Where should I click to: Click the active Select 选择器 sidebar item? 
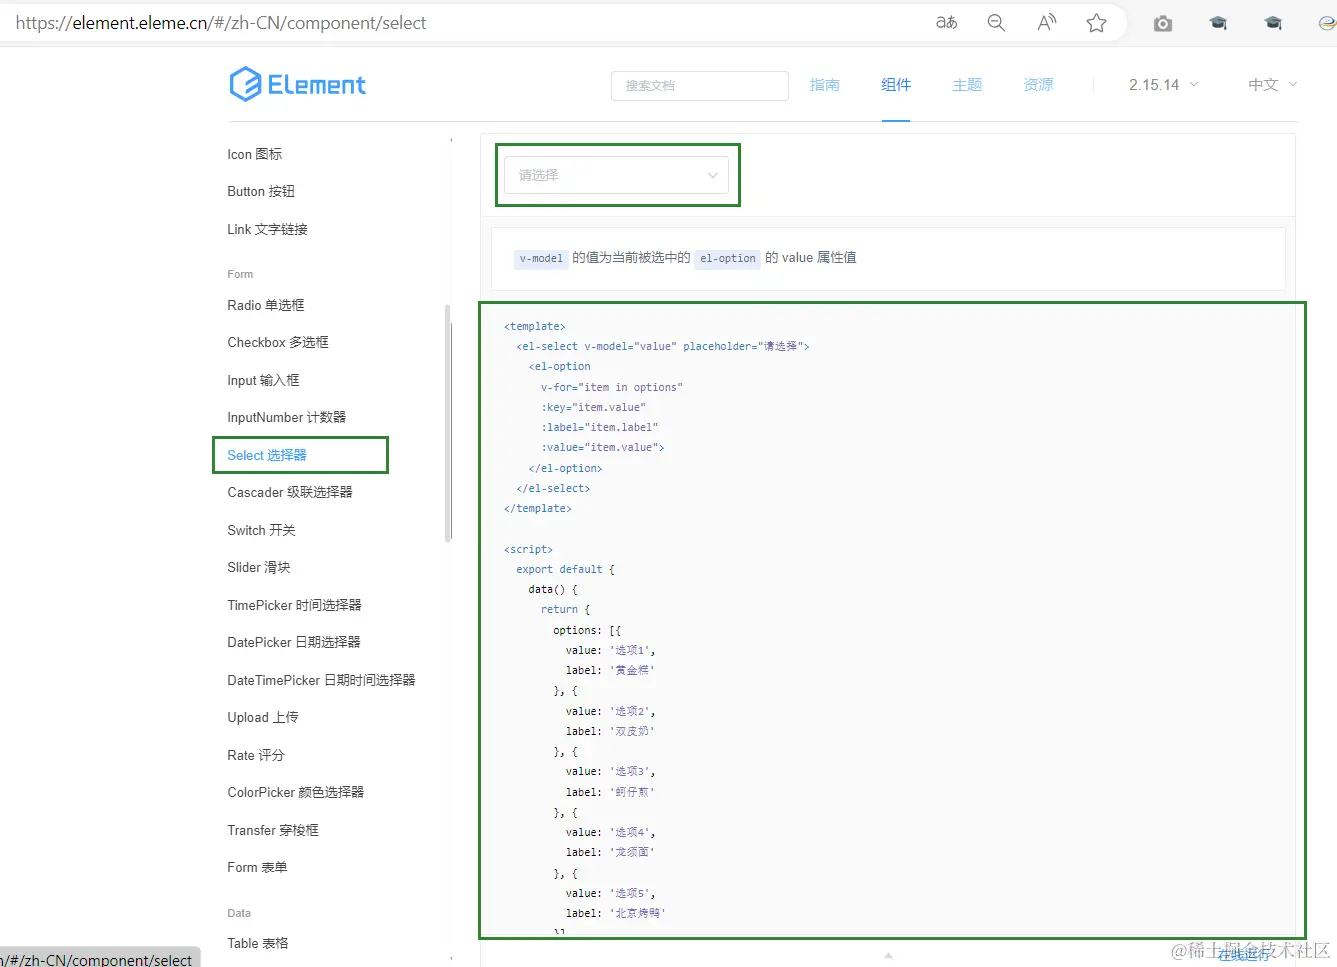coord(267,455)
